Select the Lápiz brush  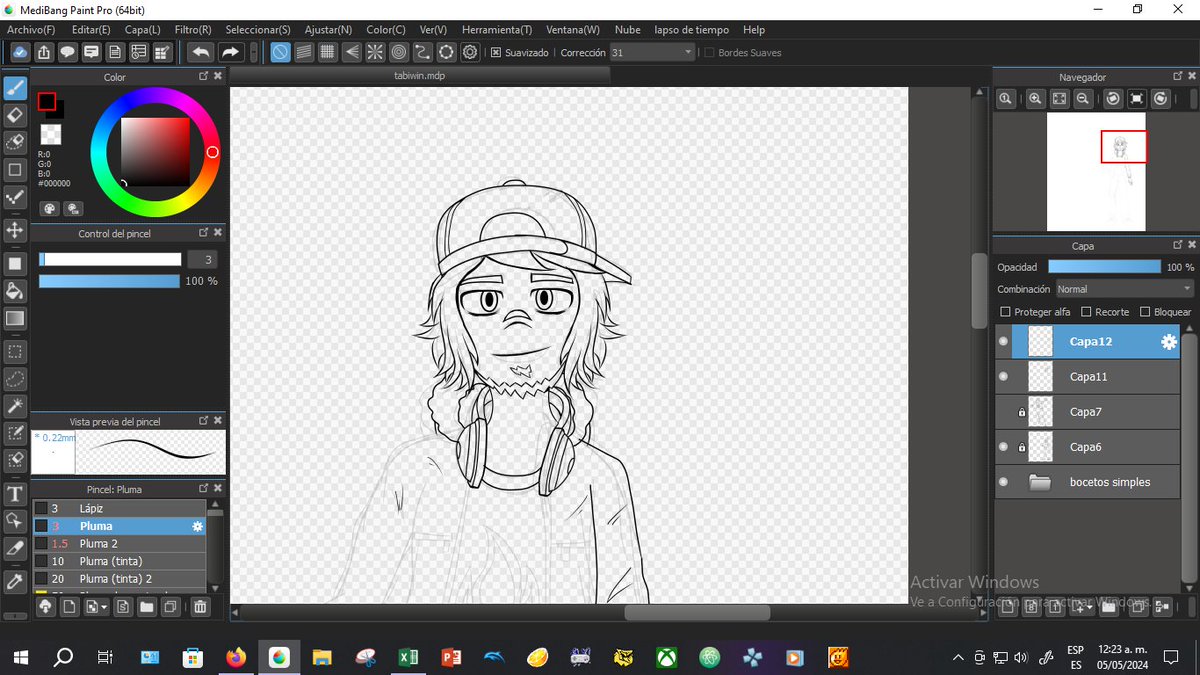click(119, 509)
